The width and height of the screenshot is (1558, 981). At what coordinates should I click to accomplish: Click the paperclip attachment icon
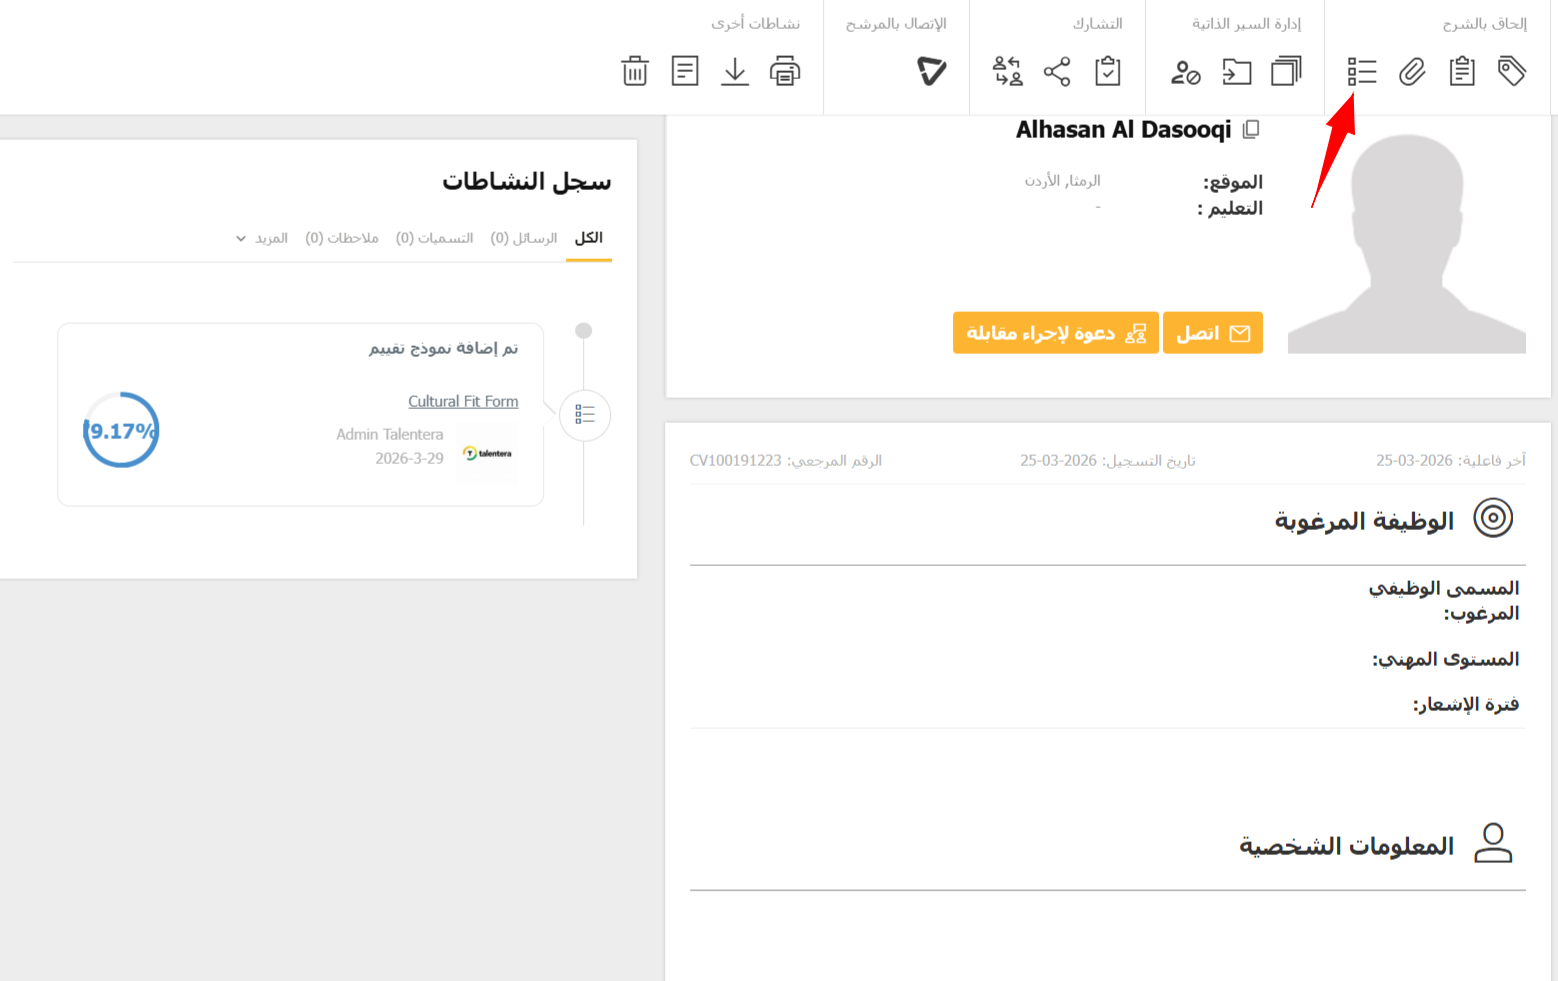(1411, 71)
